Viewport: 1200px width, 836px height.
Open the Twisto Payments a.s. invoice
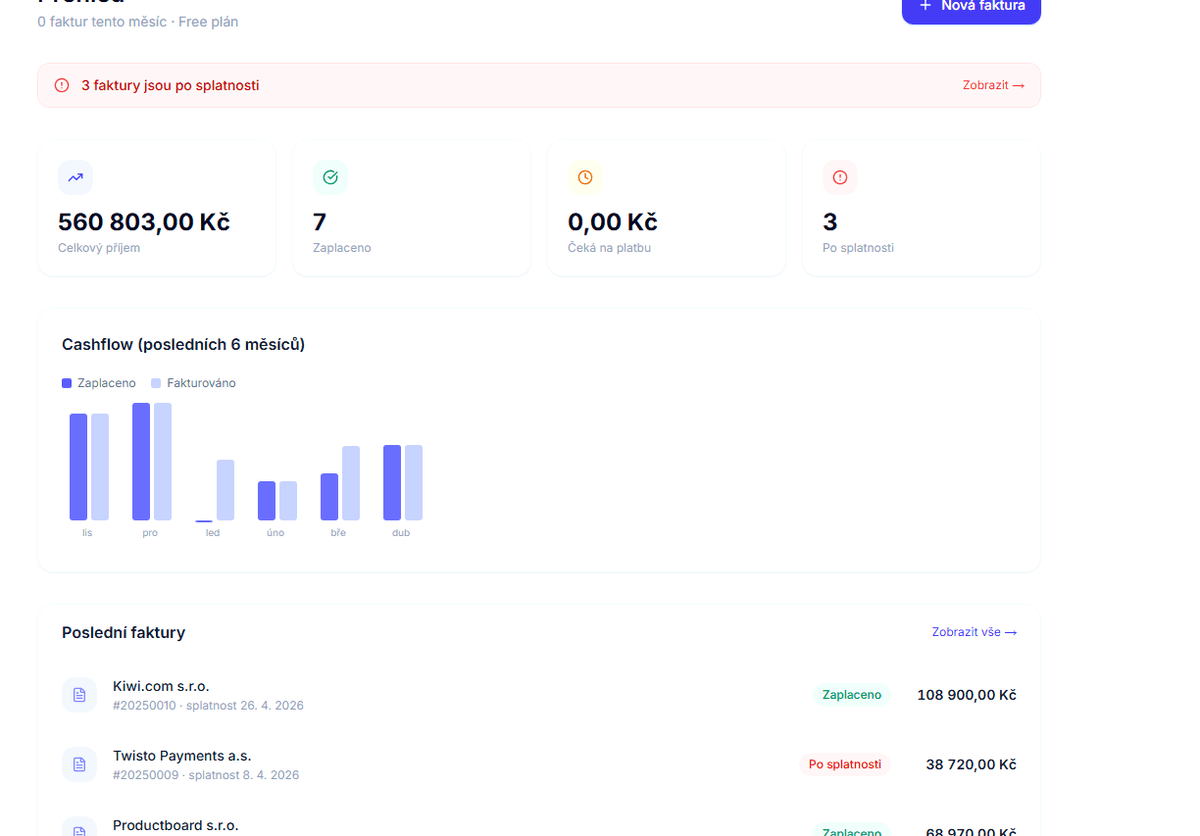click(x=539, y=764)
